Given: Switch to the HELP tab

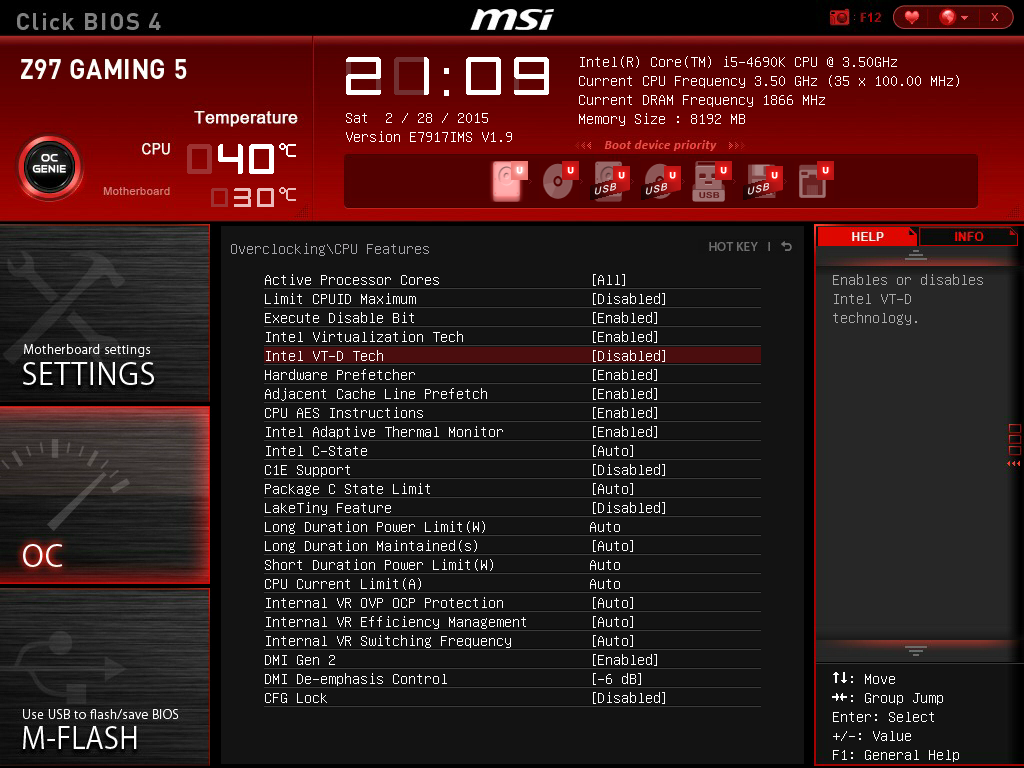Looking at the screenshot, I should pyautogui.click(x=867, y=236).
